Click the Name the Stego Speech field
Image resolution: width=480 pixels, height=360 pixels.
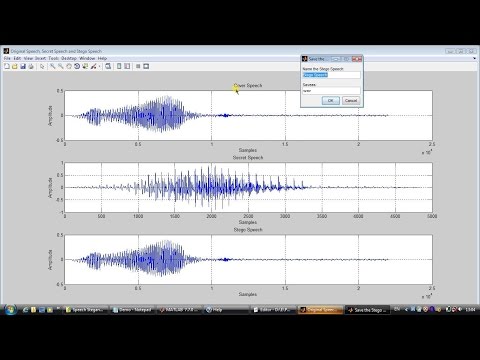tap(331, 75)
